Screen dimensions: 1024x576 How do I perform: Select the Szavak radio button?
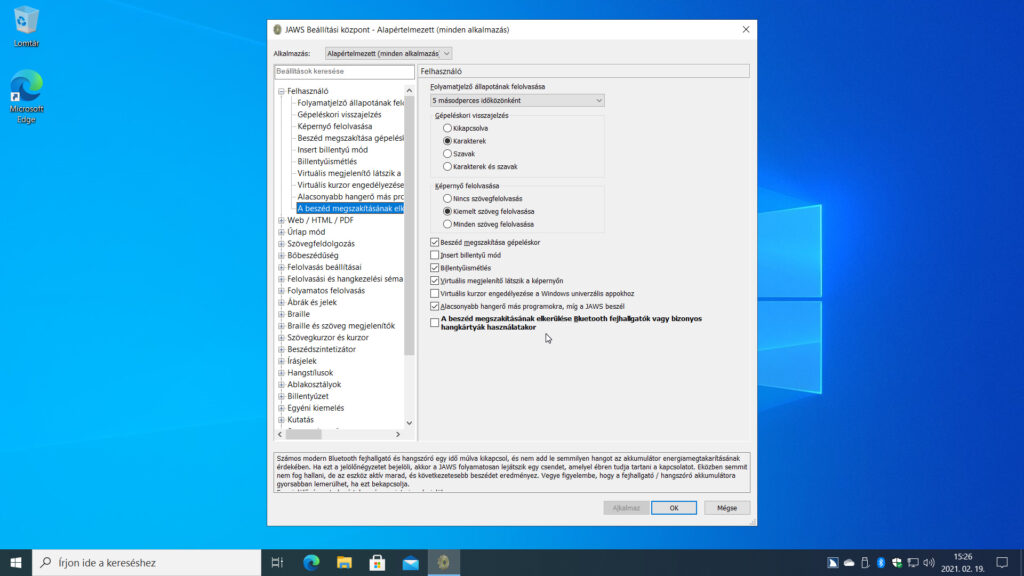click(x=447, y=153)
